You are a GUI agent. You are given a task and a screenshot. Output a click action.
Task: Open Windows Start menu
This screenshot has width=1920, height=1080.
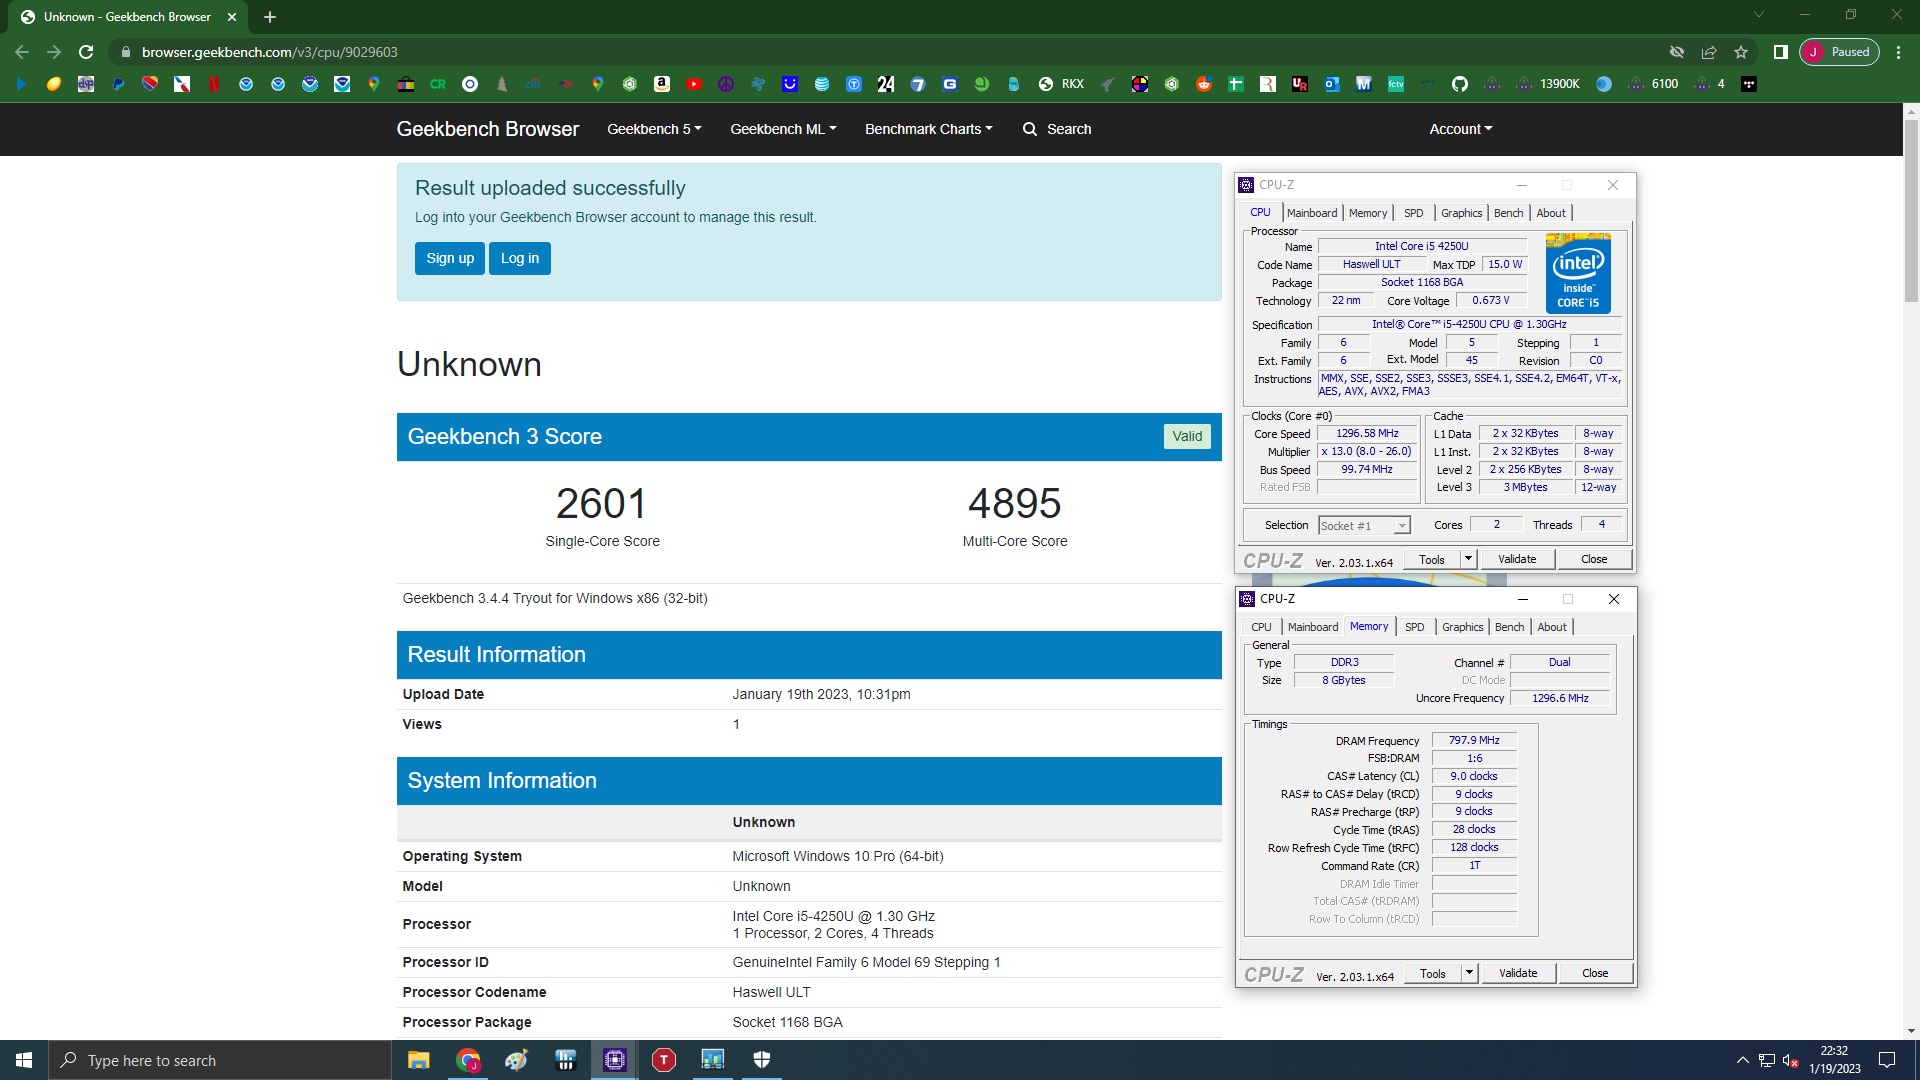click(x=24, y=1060)
